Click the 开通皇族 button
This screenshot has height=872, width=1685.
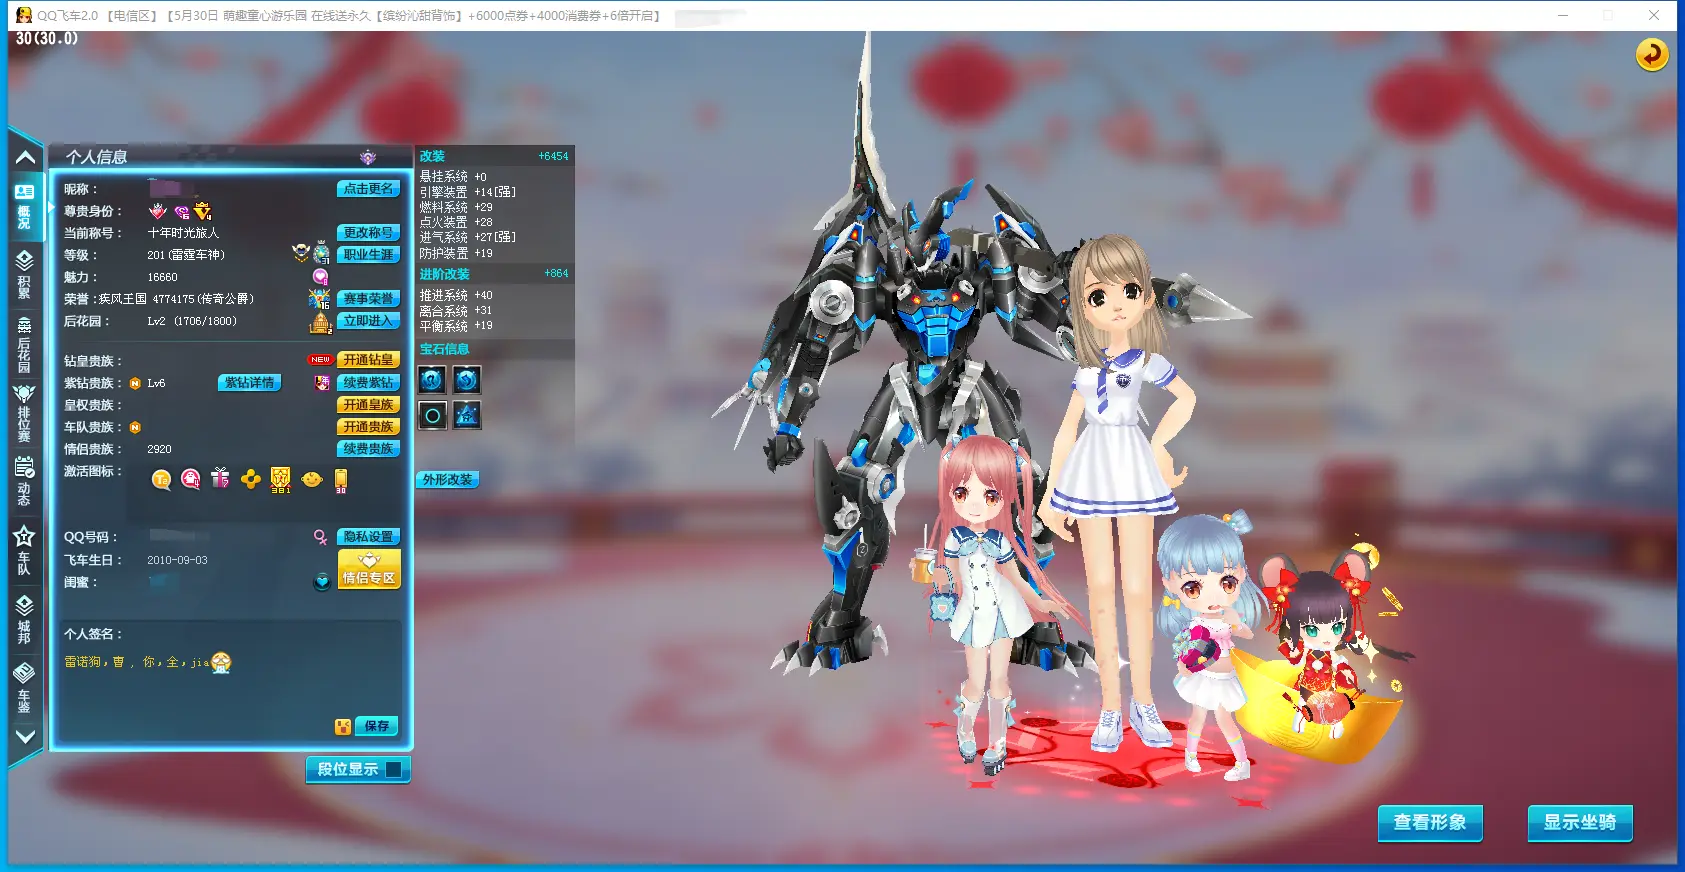click(368, 405)
